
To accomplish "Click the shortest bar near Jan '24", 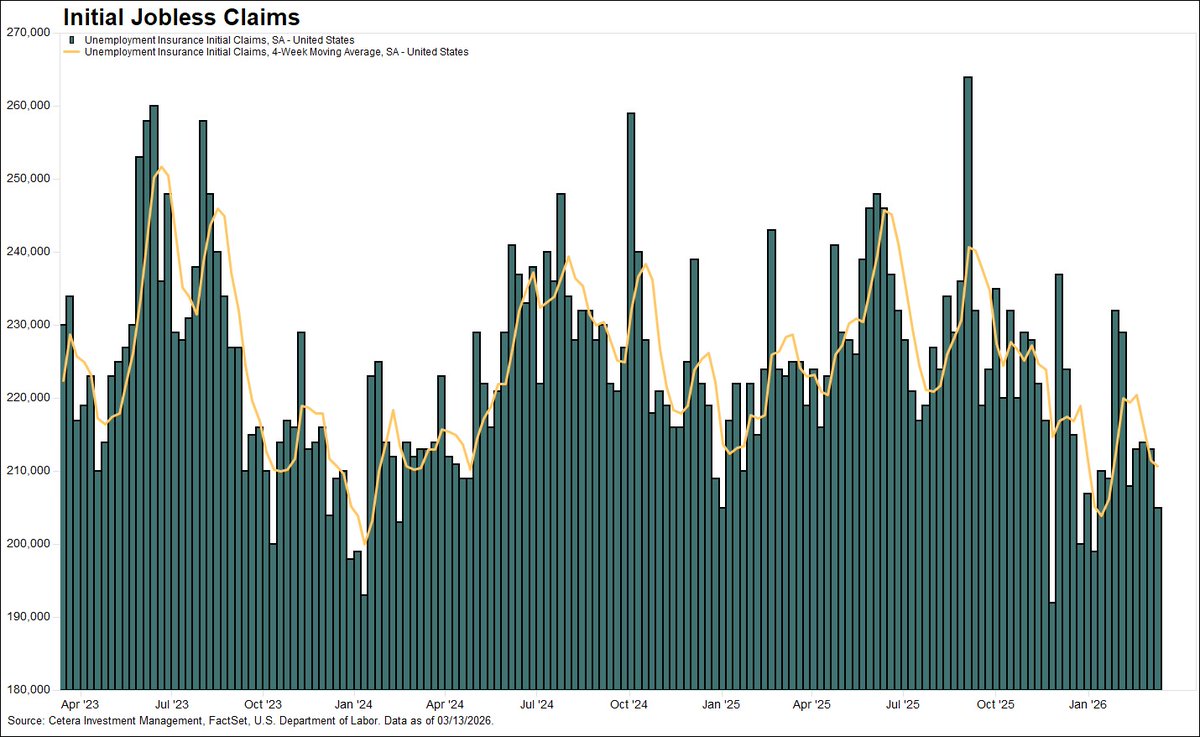I will [x=362, y=640].
